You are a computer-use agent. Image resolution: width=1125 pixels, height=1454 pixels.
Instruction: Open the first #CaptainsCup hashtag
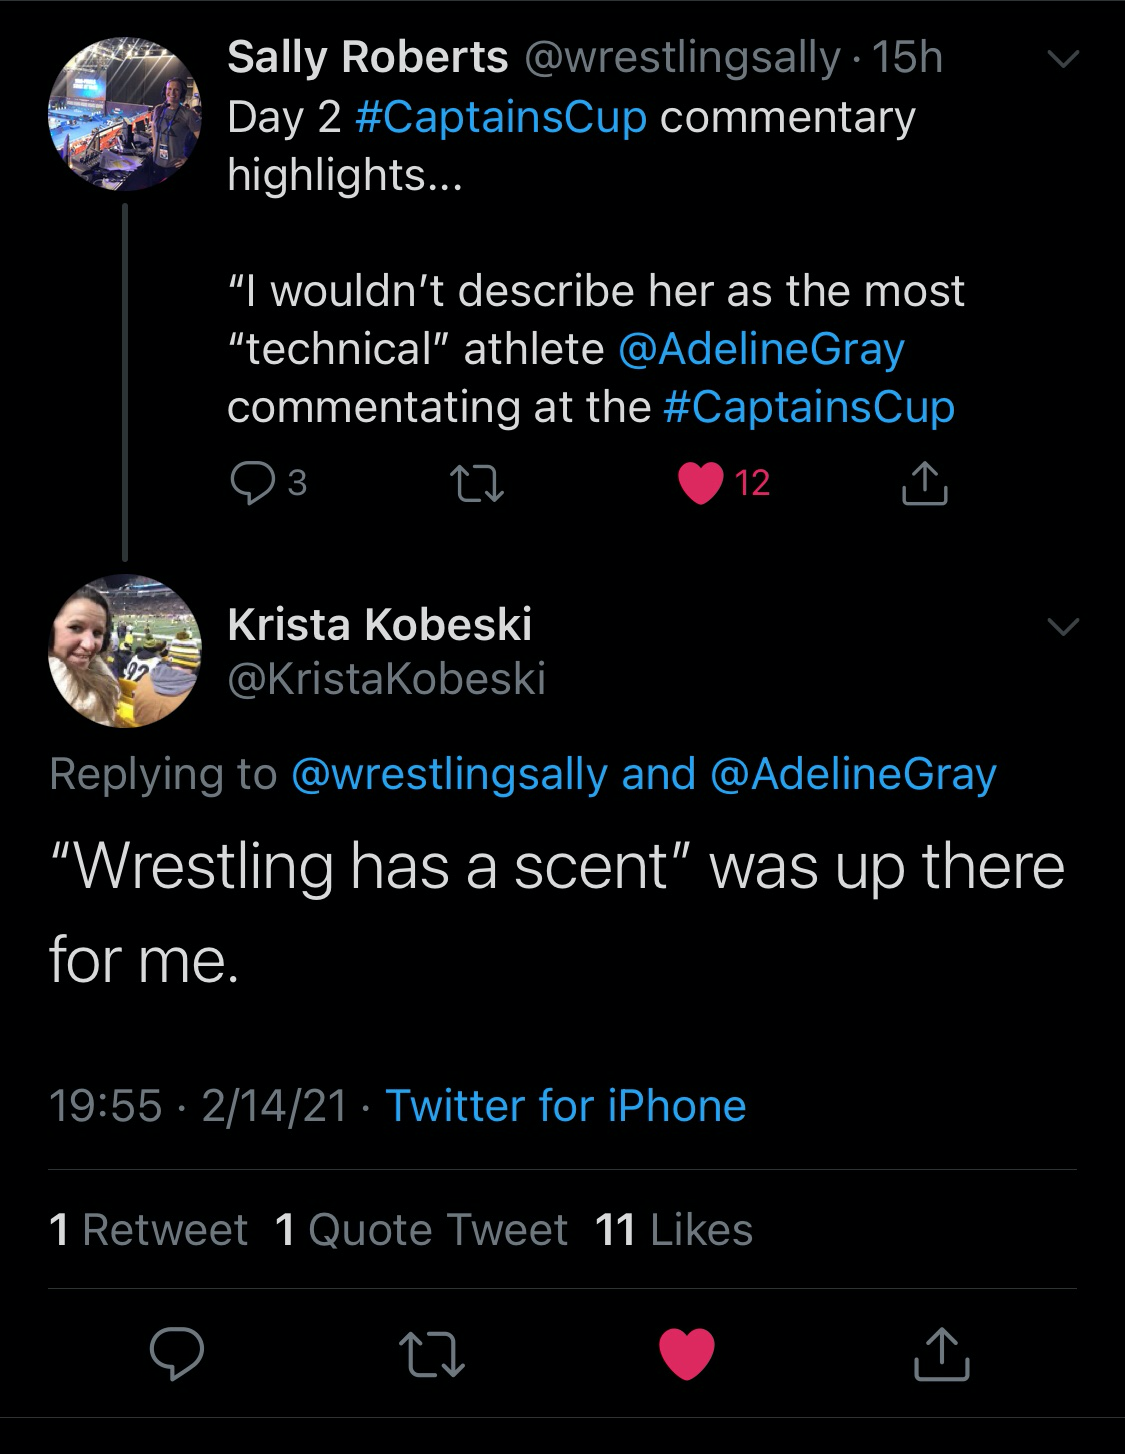click(x=500, y=117)
